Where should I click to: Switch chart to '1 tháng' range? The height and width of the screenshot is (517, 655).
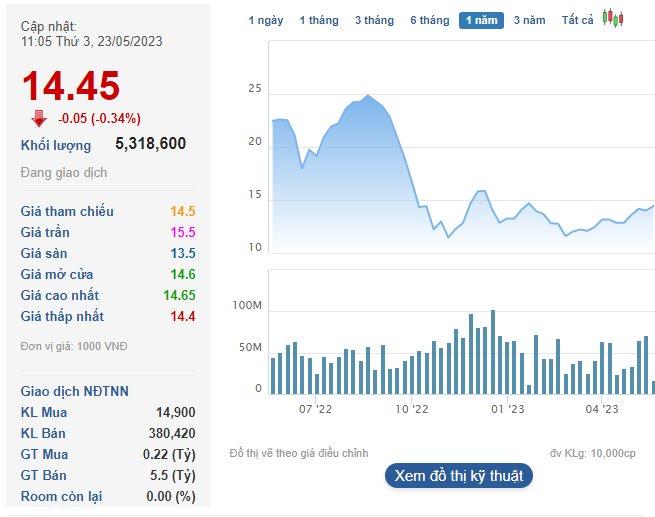coord(318,20)
